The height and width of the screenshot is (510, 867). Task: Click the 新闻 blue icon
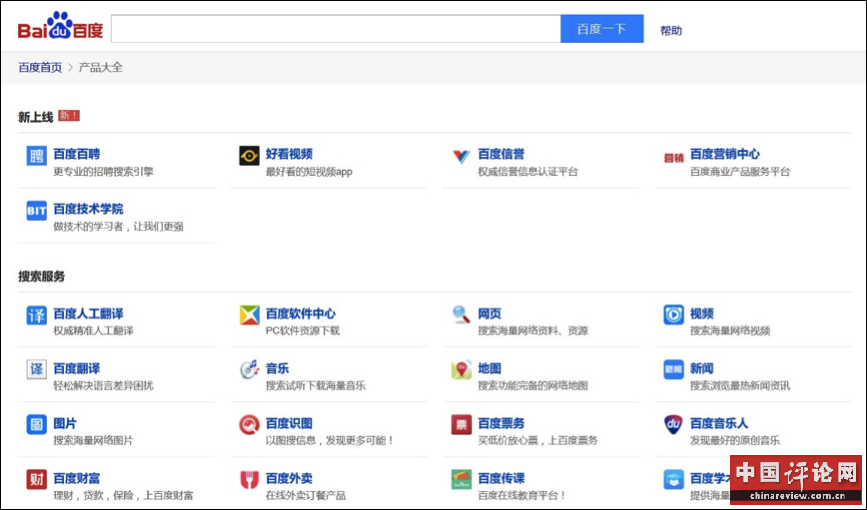click(x=673, y=370)
